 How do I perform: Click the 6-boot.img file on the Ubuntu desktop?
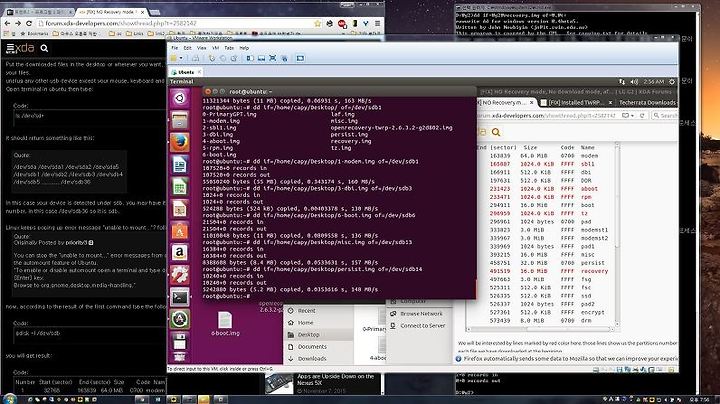[225, 324]
